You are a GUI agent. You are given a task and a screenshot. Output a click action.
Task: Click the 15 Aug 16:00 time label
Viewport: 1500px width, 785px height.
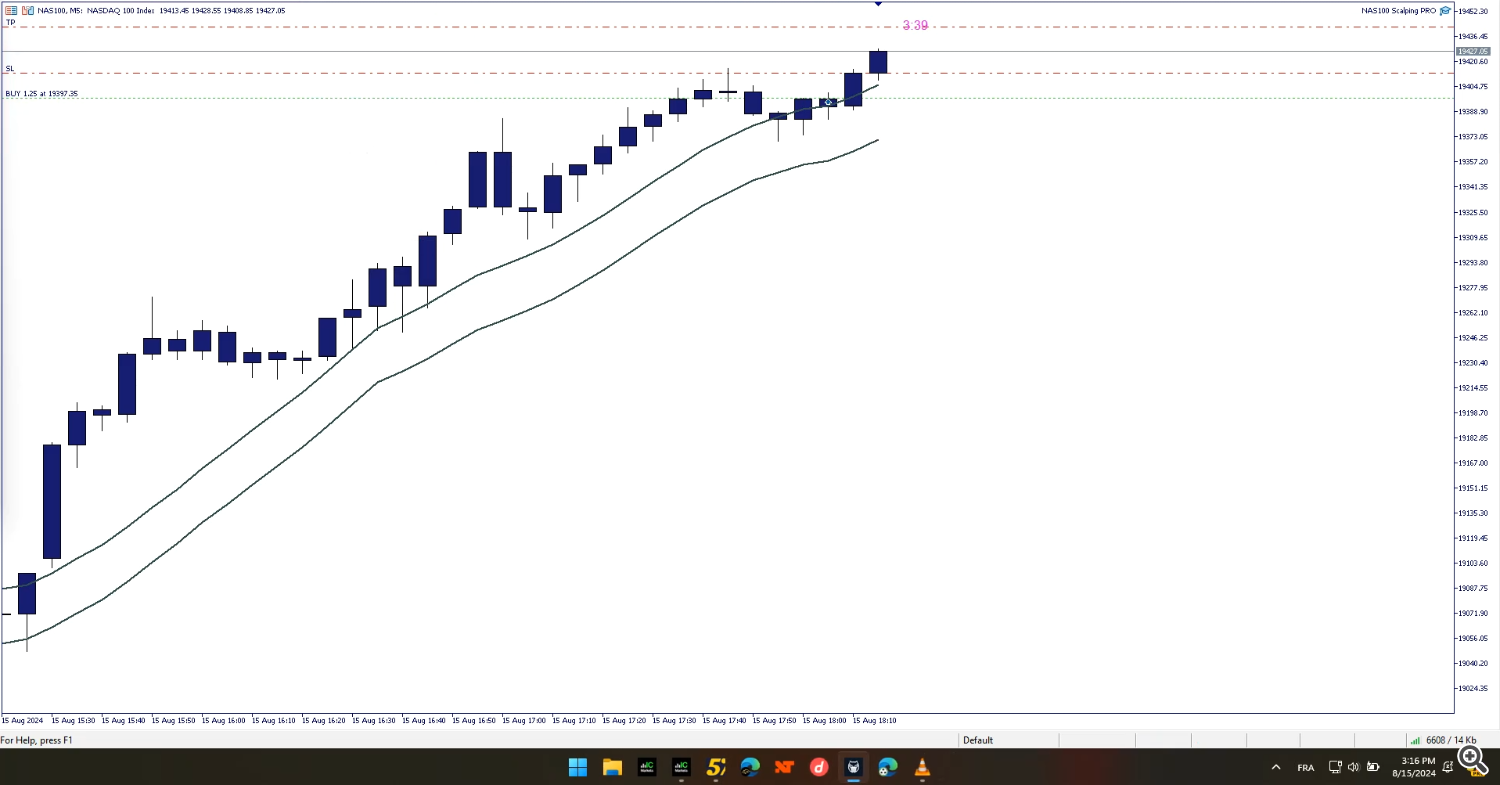pos(223,720)
